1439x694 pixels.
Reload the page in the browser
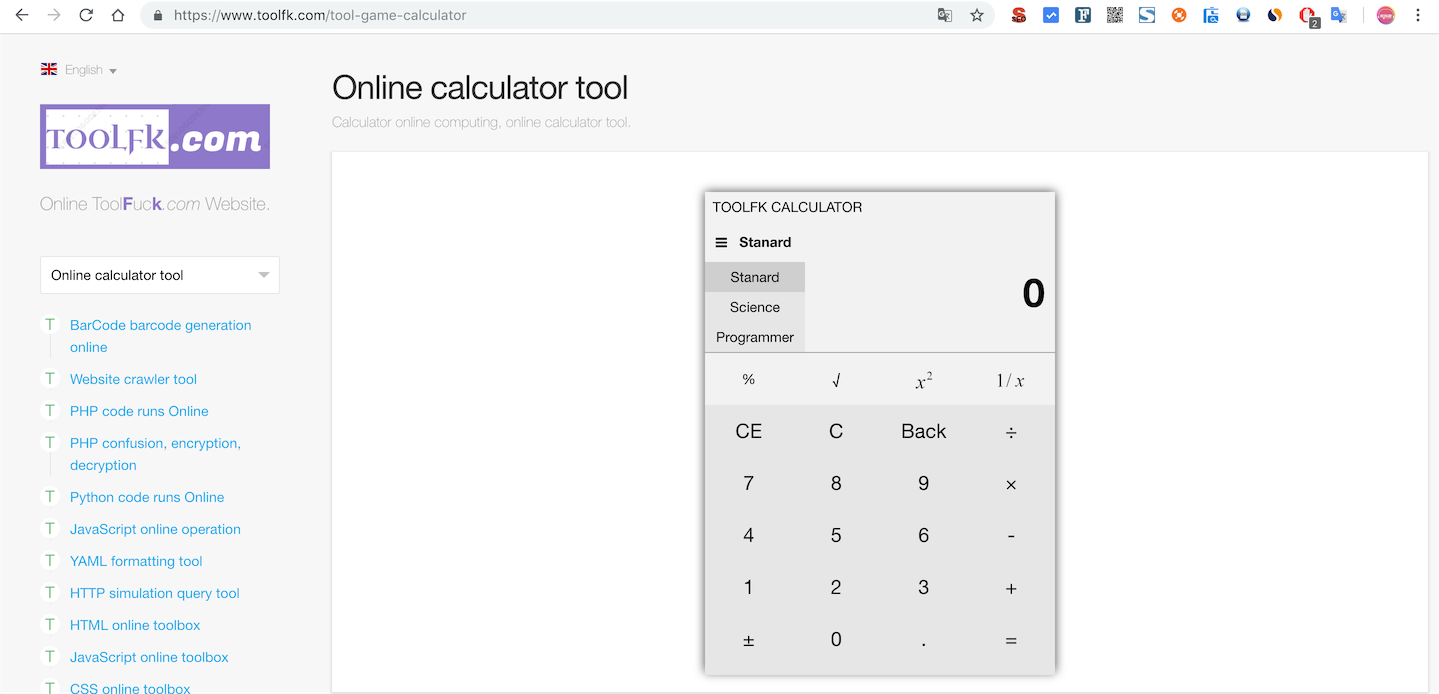(x=86, y=15)
